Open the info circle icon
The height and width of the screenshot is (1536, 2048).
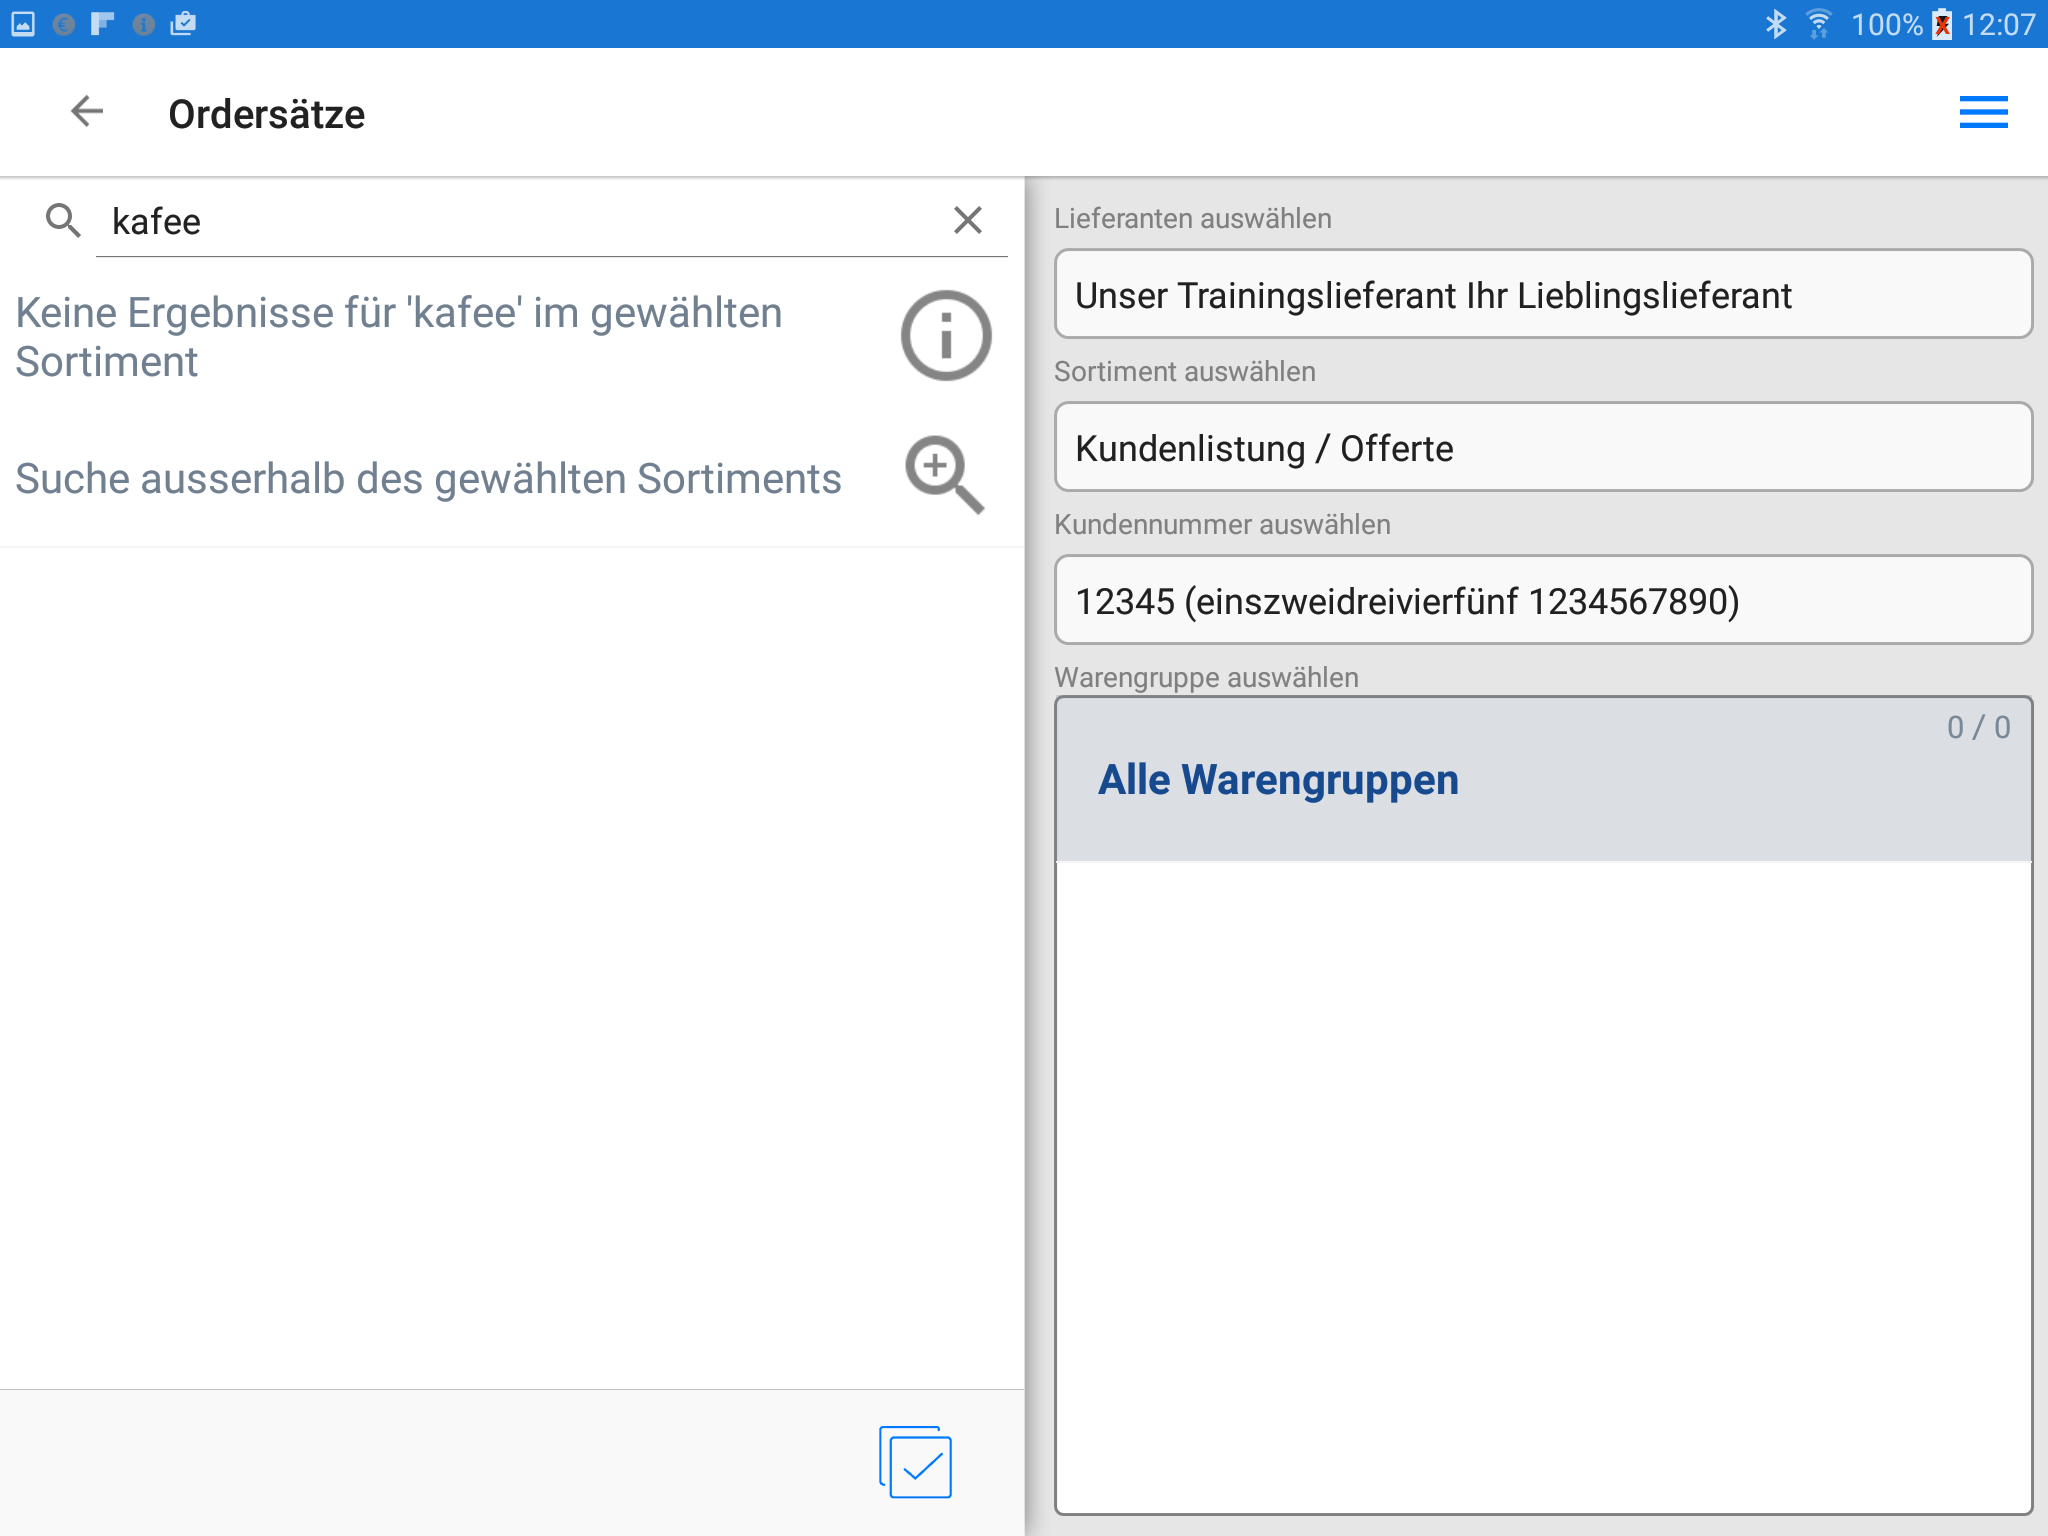[x=945, y=336]
